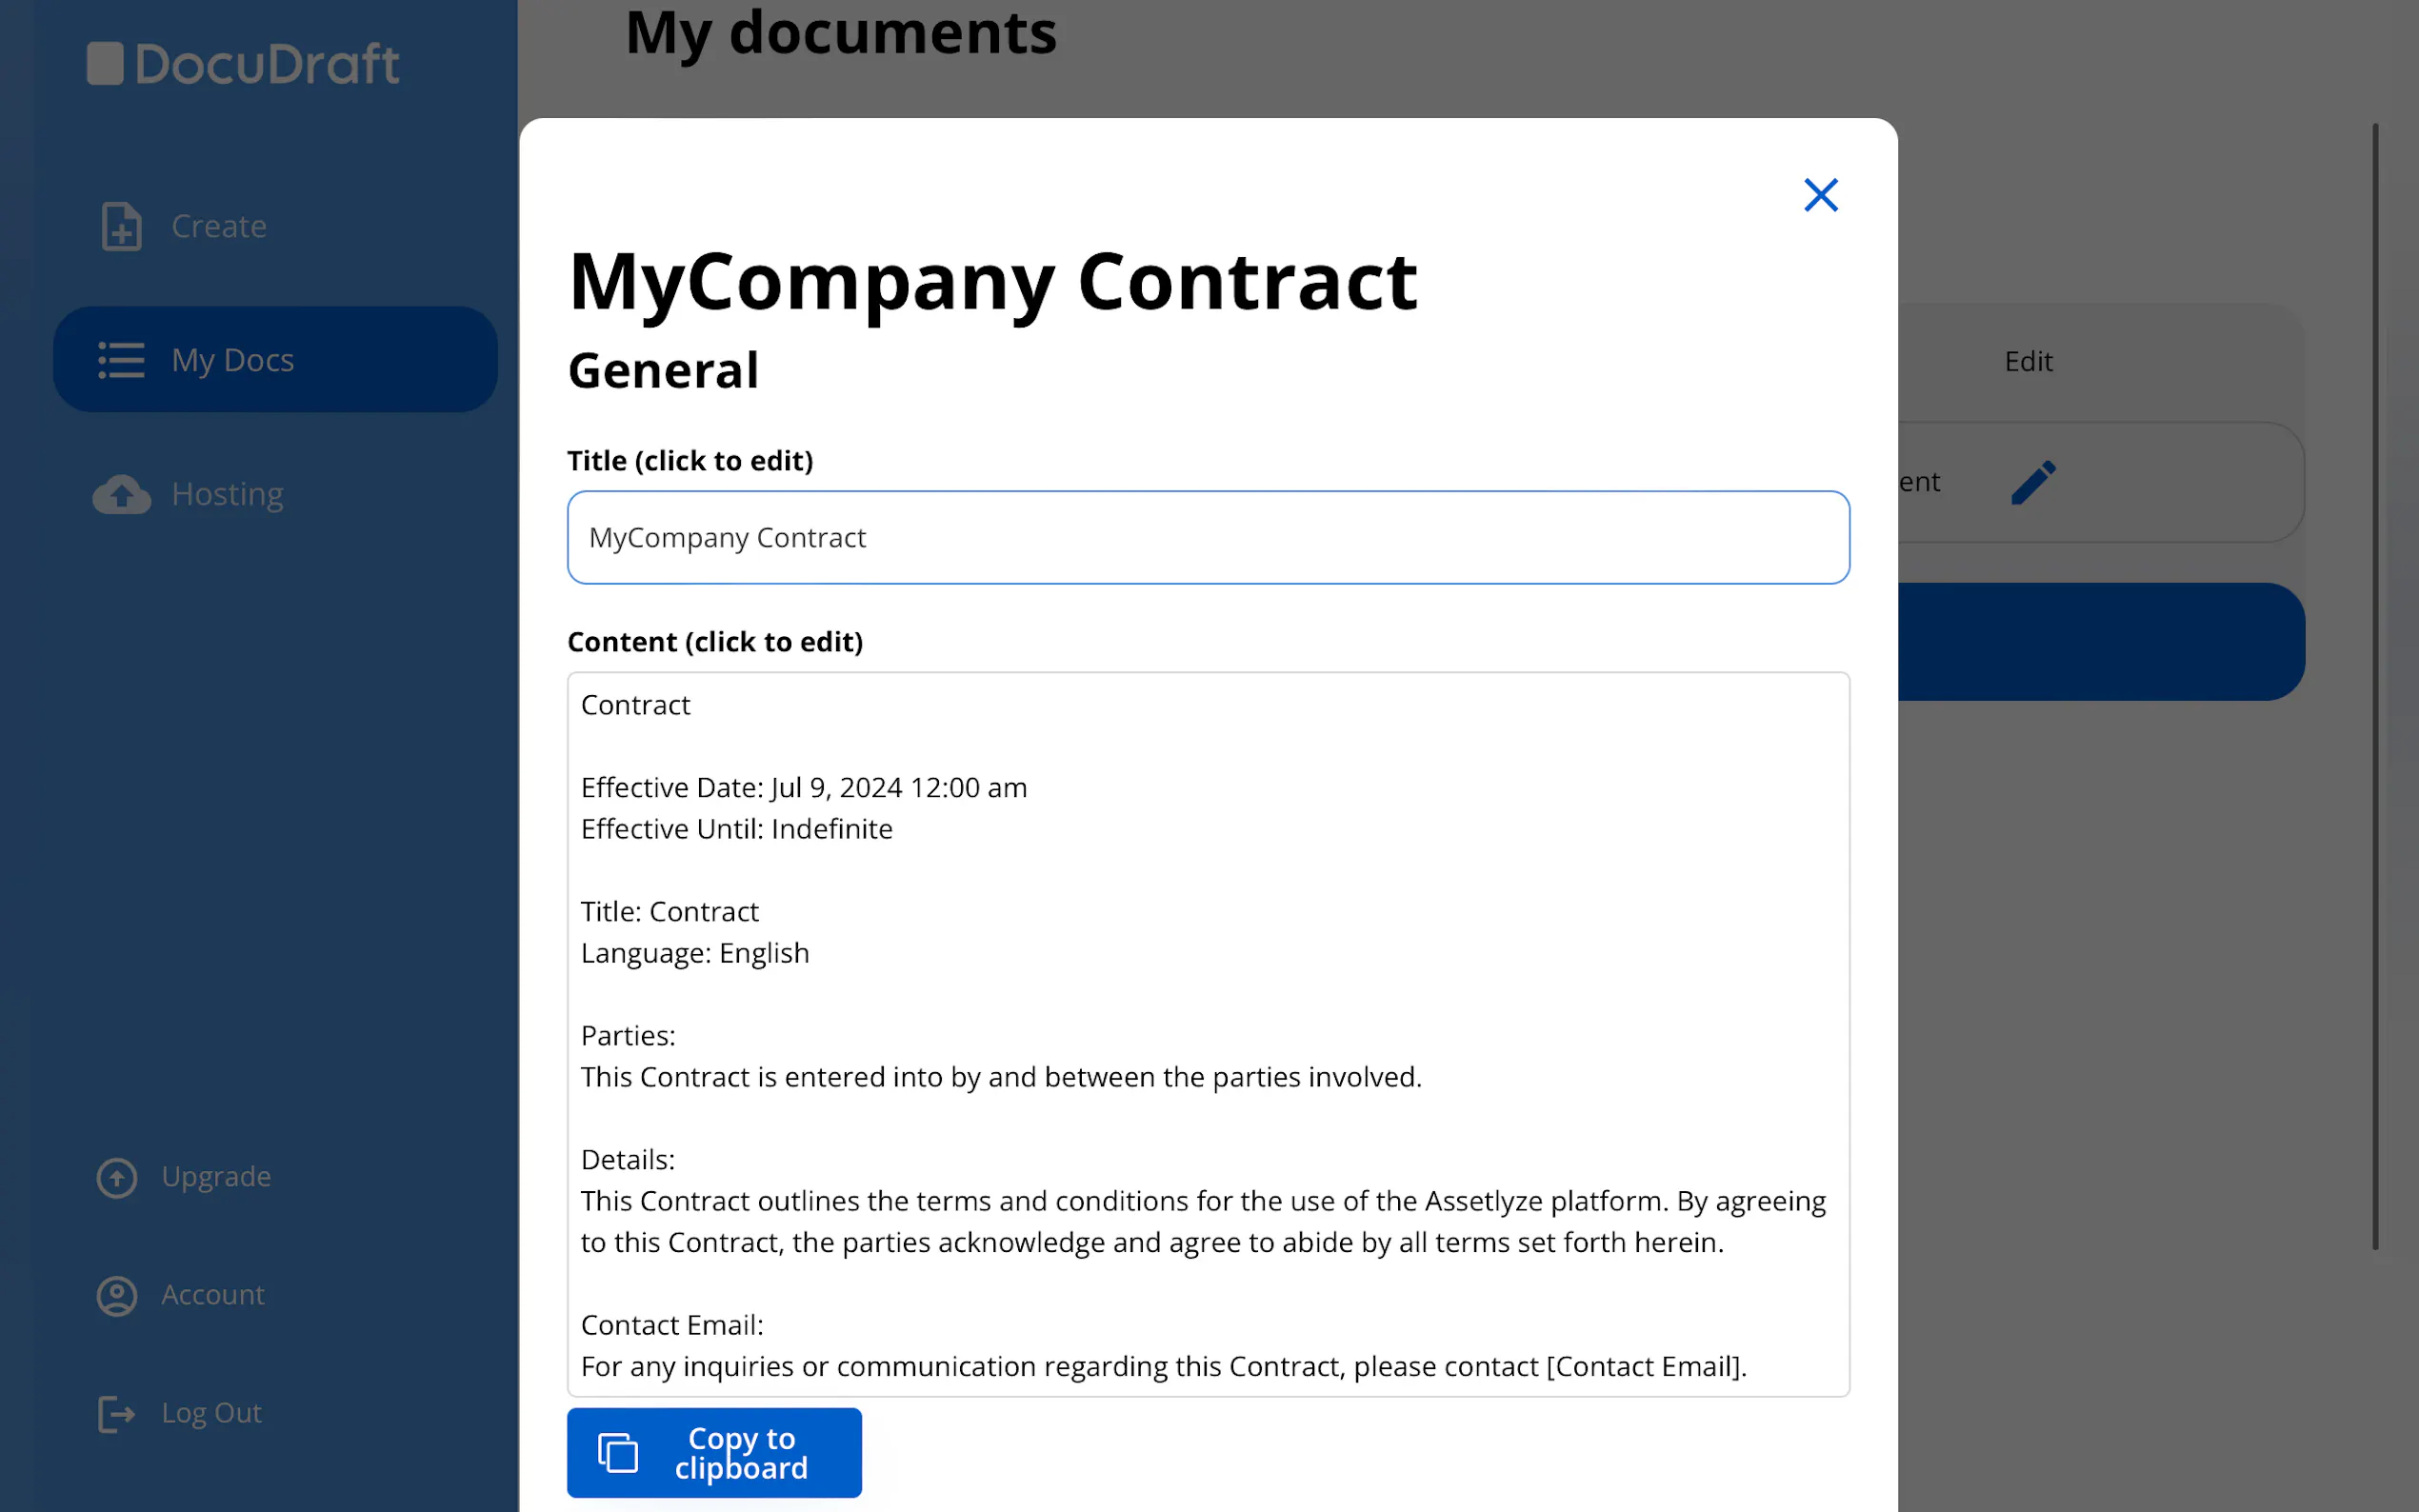The image size is (2419, 1512).
Task: Open the Create menu item
Action: (x=219, y=226)
